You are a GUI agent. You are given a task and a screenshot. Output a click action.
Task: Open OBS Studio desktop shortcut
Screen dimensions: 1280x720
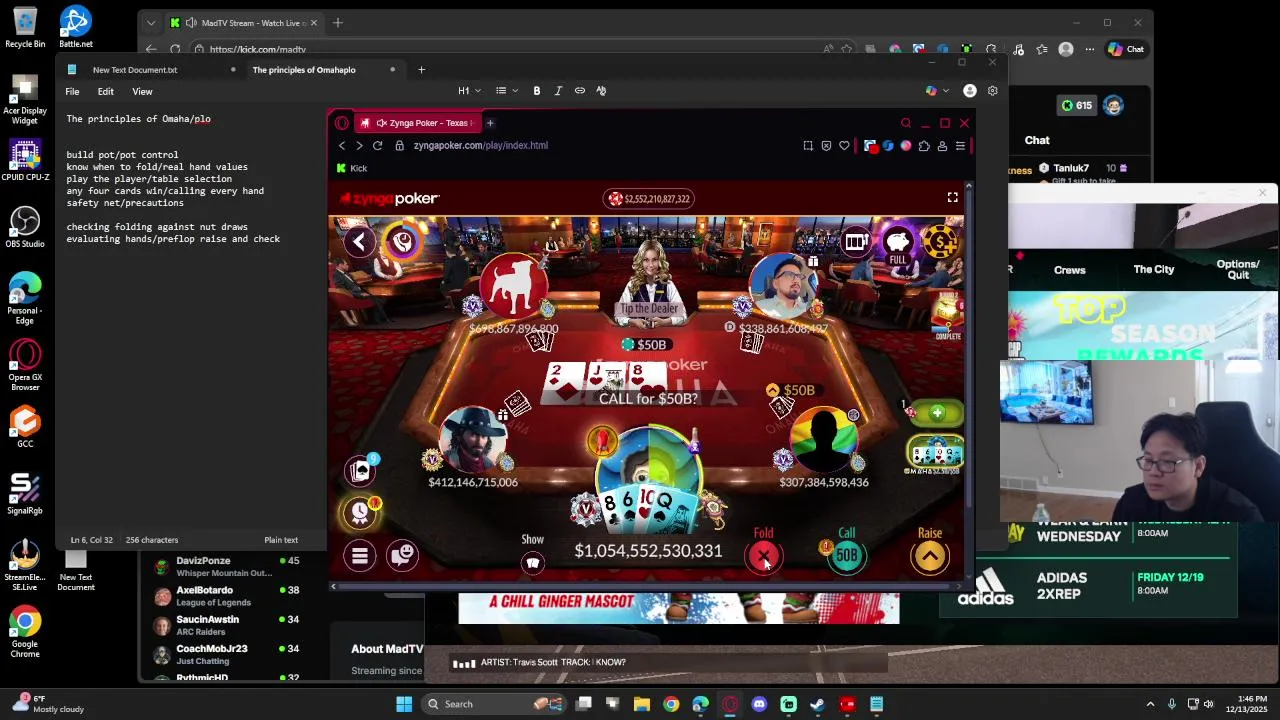click(x=25, y=227)
